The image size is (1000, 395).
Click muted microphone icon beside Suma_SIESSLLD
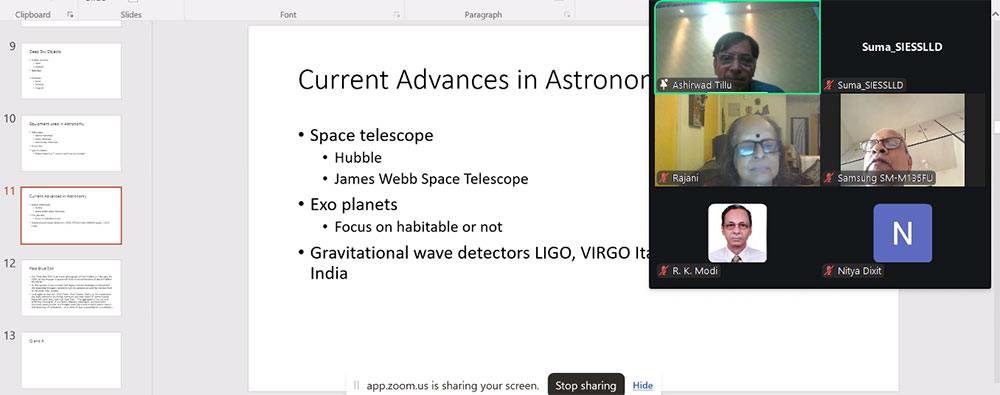830,85
